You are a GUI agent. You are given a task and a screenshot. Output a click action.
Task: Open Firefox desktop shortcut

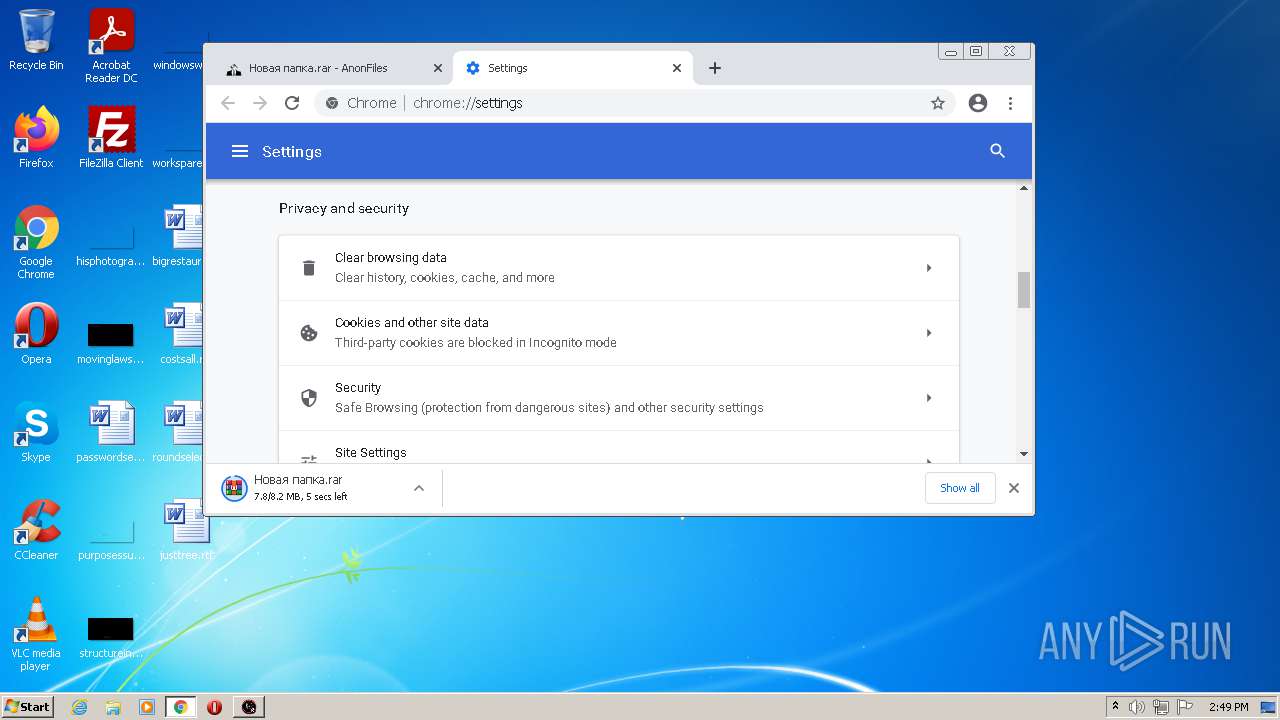[36, 138]
